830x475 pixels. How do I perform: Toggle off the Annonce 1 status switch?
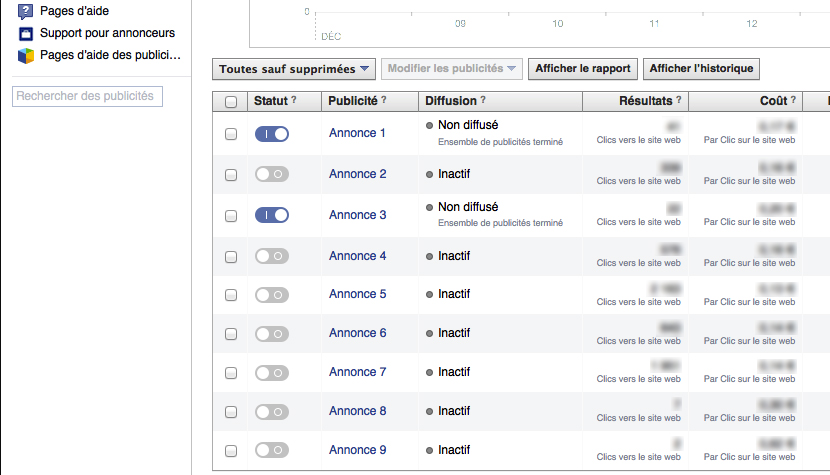click(x=272, y=134)
